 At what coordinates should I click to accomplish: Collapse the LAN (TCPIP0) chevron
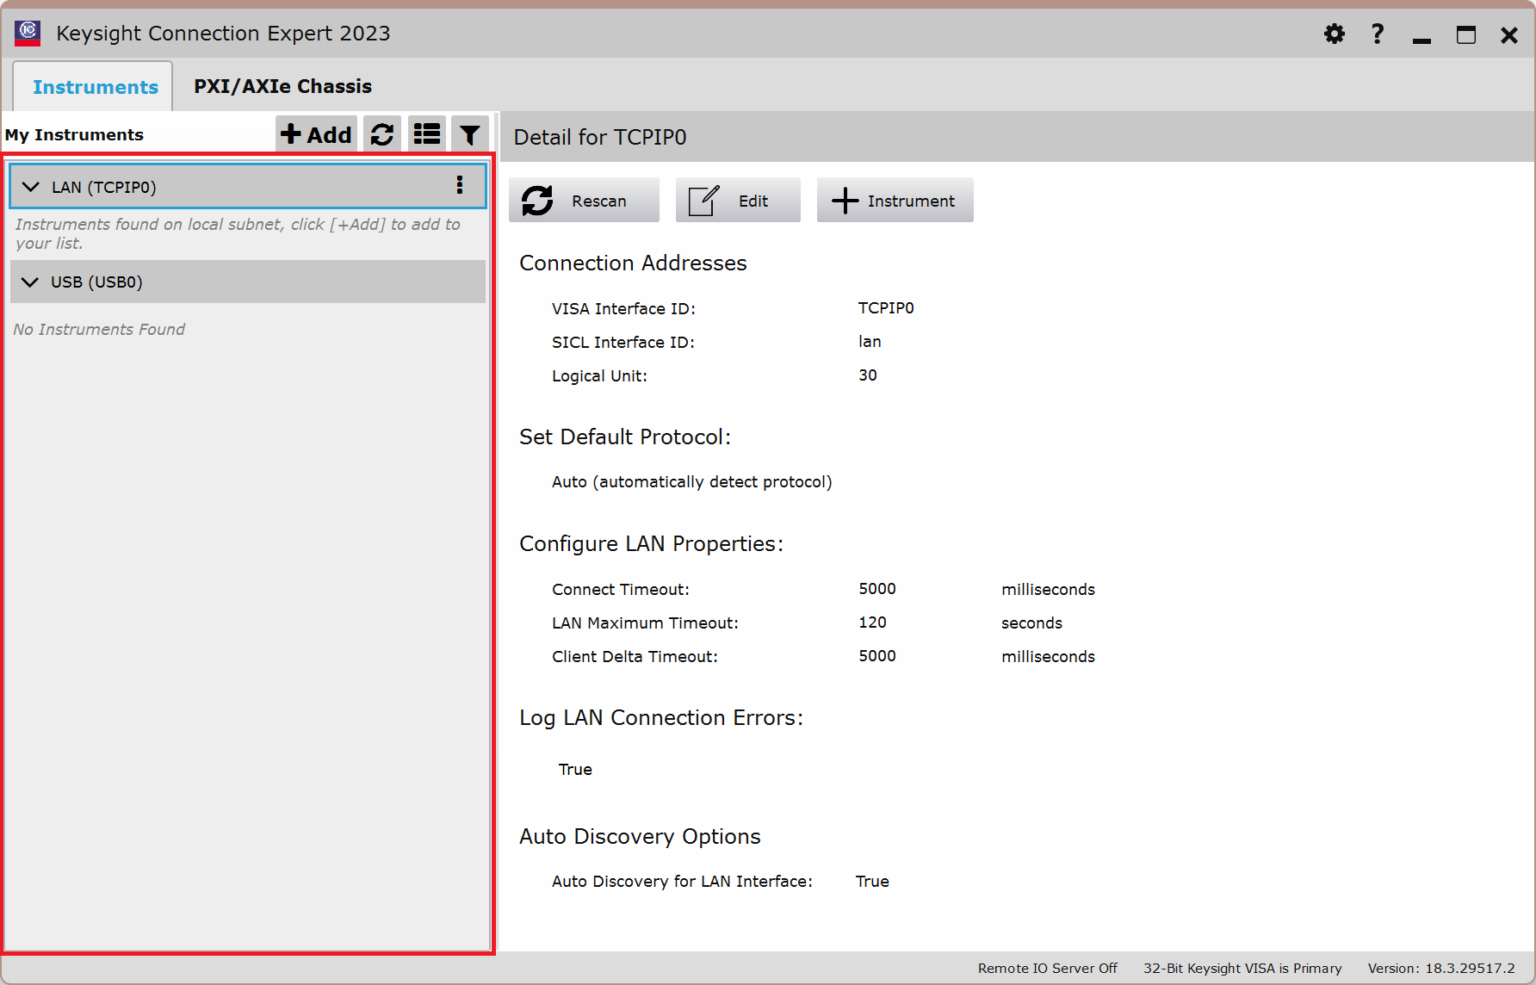tap(31, 187)
